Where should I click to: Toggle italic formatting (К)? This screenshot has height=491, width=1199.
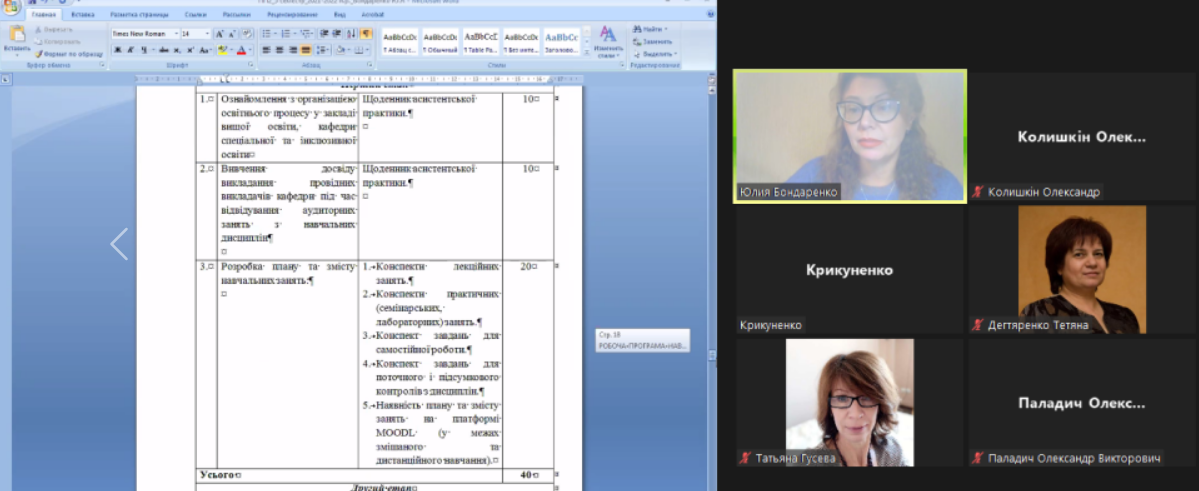pos(129,50)
